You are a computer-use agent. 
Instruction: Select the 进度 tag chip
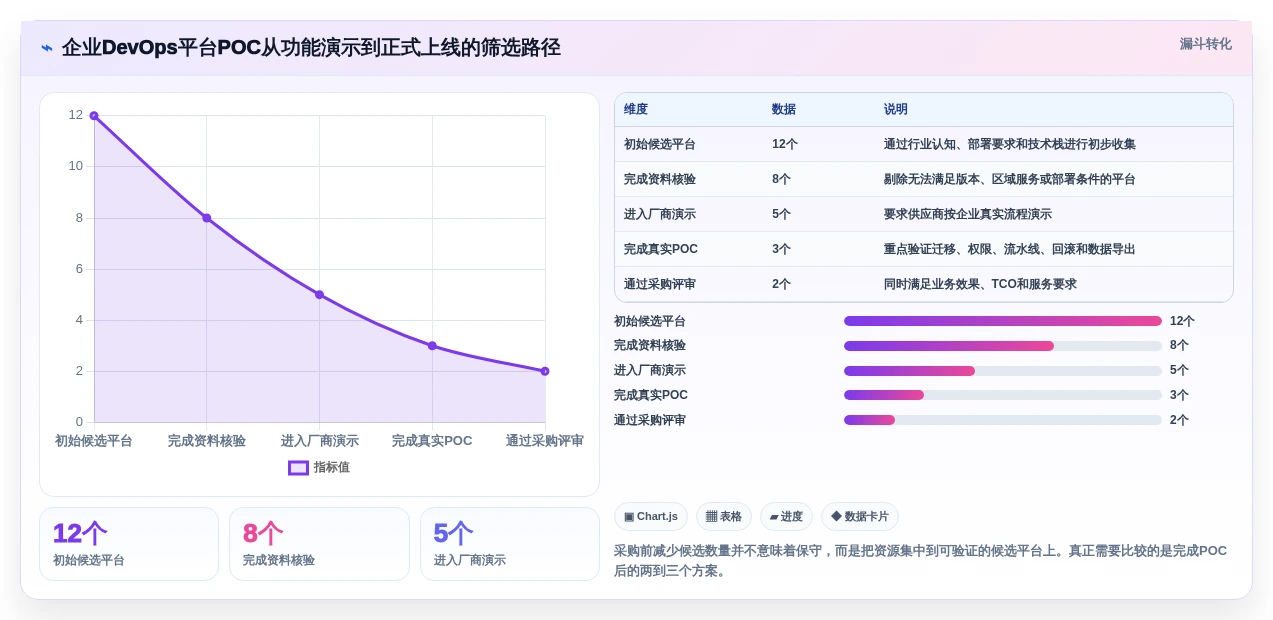pyautogui.click(x=786, y=516)
